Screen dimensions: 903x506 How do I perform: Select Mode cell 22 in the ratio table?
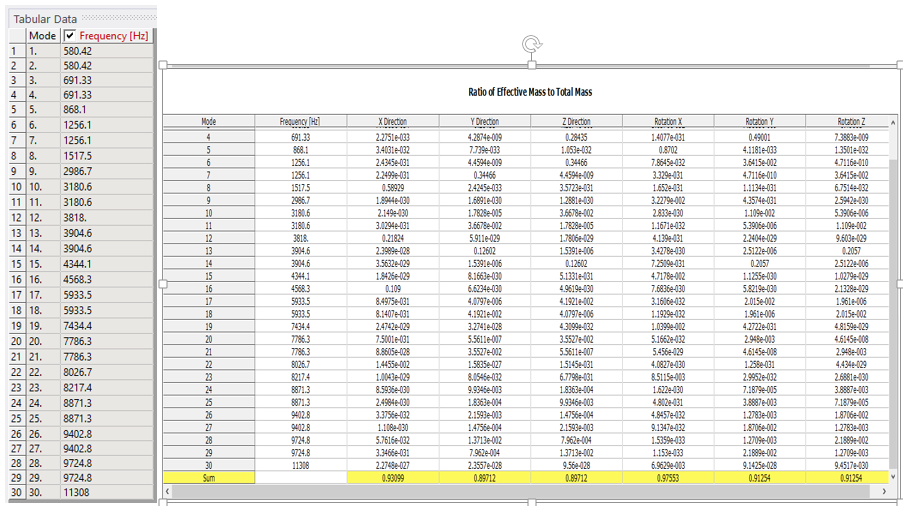coord(208,364)
